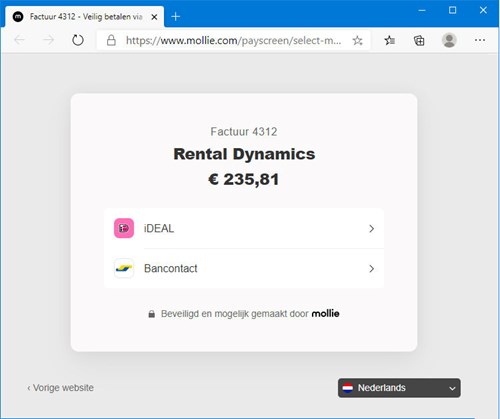Open the Collections icon

click(419, 41)
